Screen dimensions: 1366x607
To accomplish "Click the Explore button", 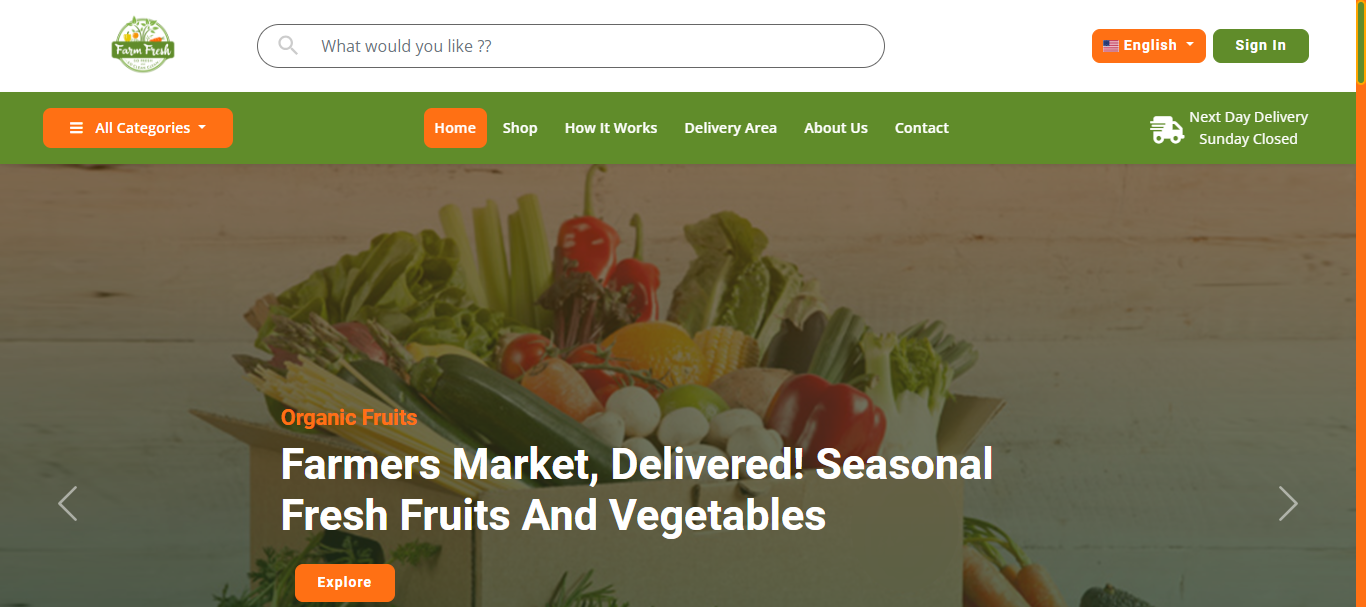I will click(345, 583).
